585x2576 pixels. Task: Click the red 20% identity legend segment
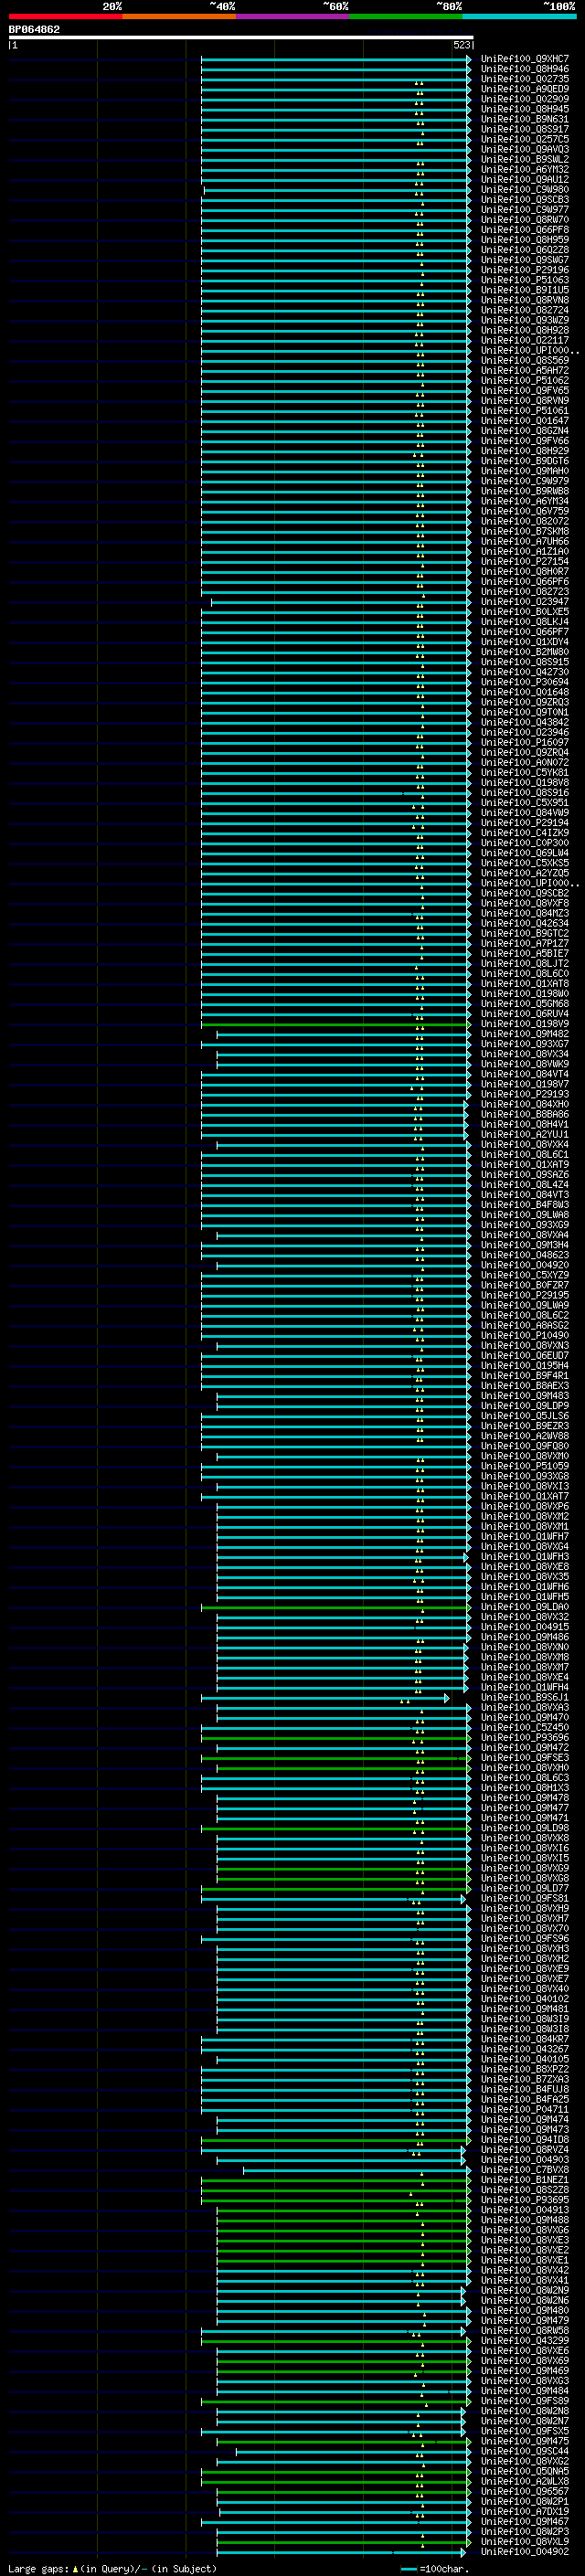pyautogui.click(x=65, y=16)
